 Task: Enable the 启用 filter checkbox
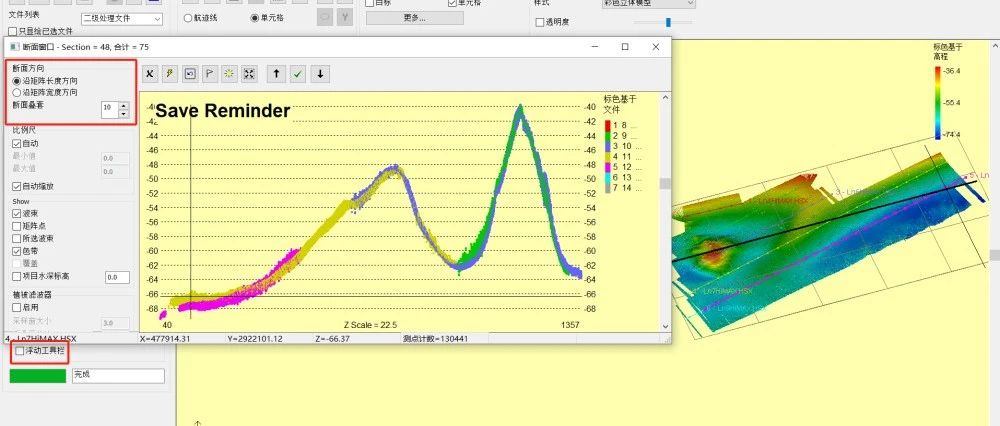(x=17, y=307)
